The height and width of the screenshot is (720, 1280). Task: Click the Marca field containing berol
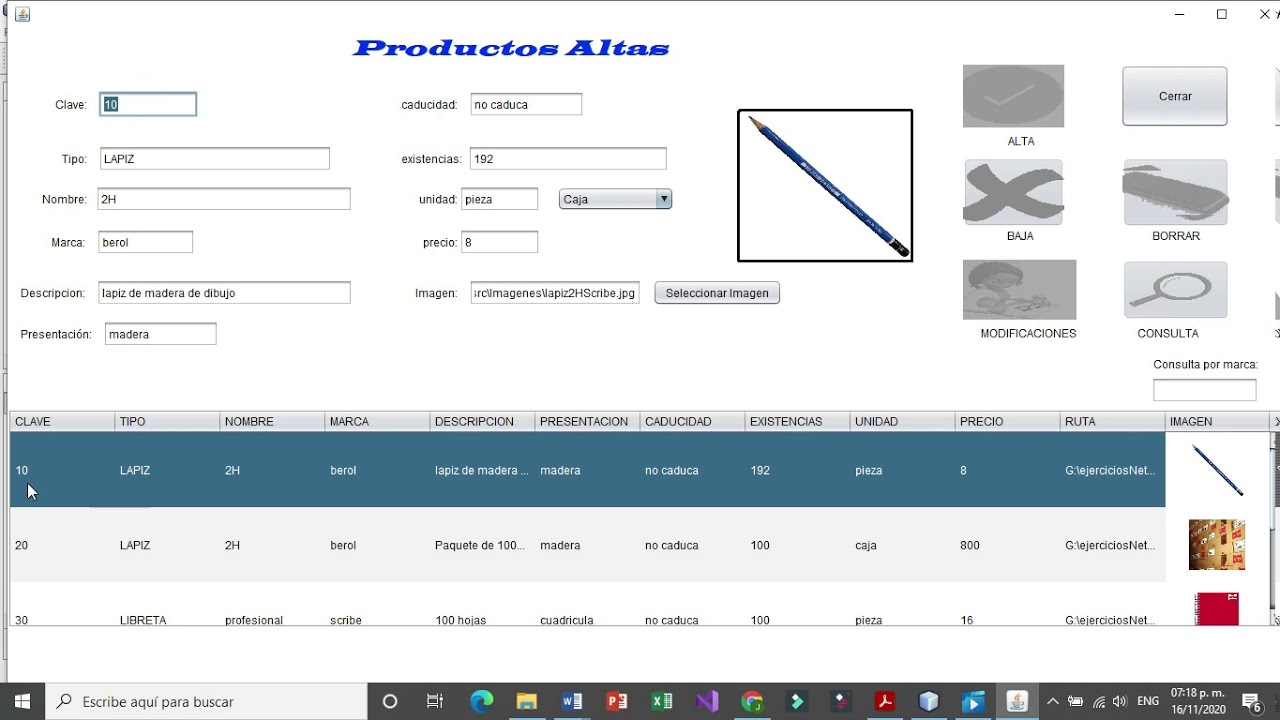(x=146, y=242)
